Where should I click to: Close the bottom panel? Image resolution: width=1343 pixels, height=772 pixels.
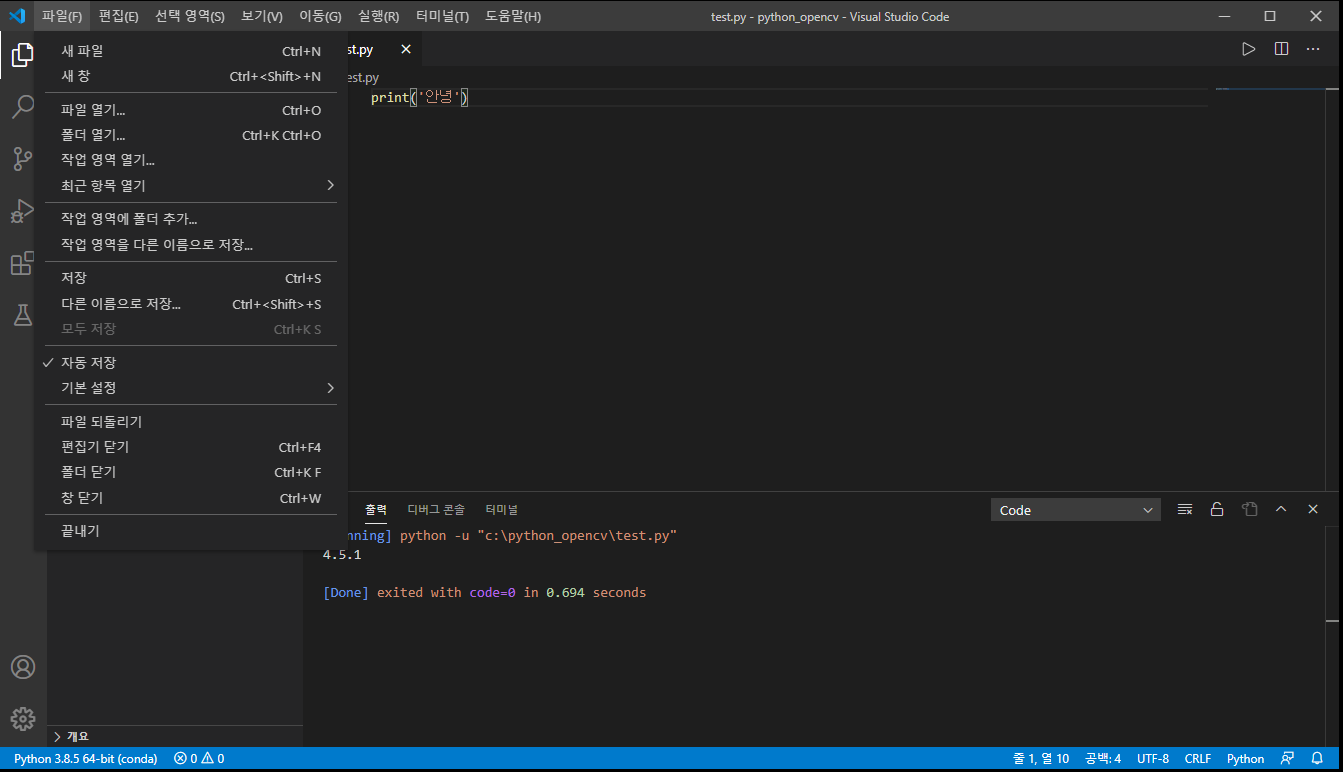(x=1313, y=509)
